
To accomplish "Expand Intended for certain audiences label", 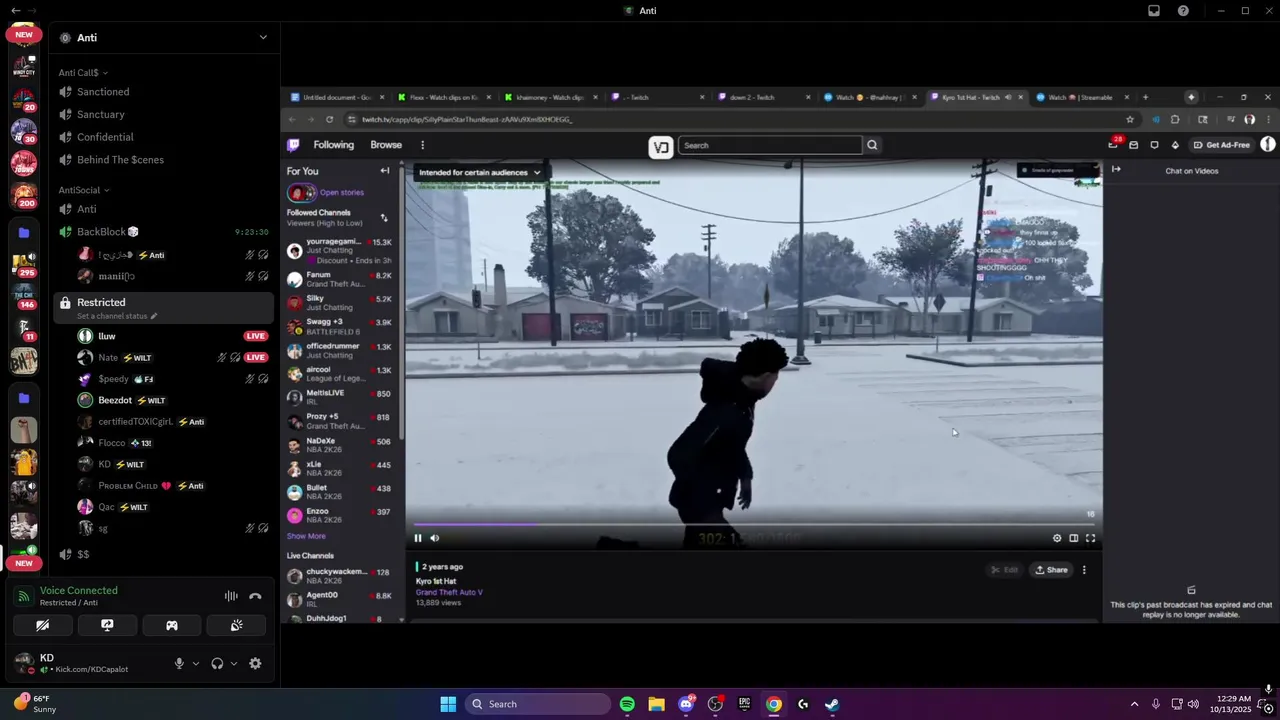I will [479, 172].
